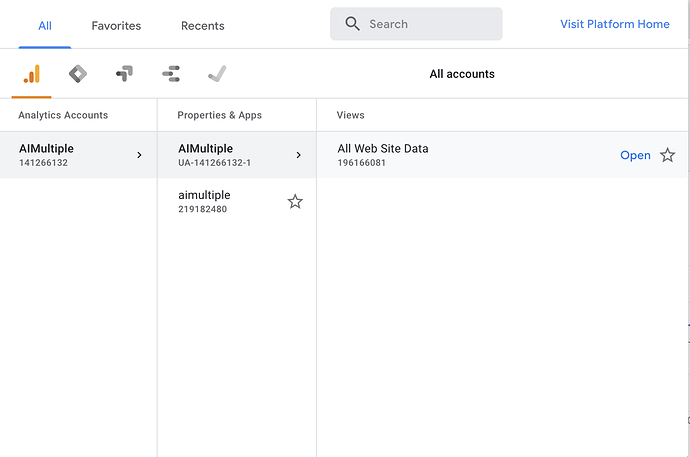Click the magnifier icon in Search

(352, 24)
